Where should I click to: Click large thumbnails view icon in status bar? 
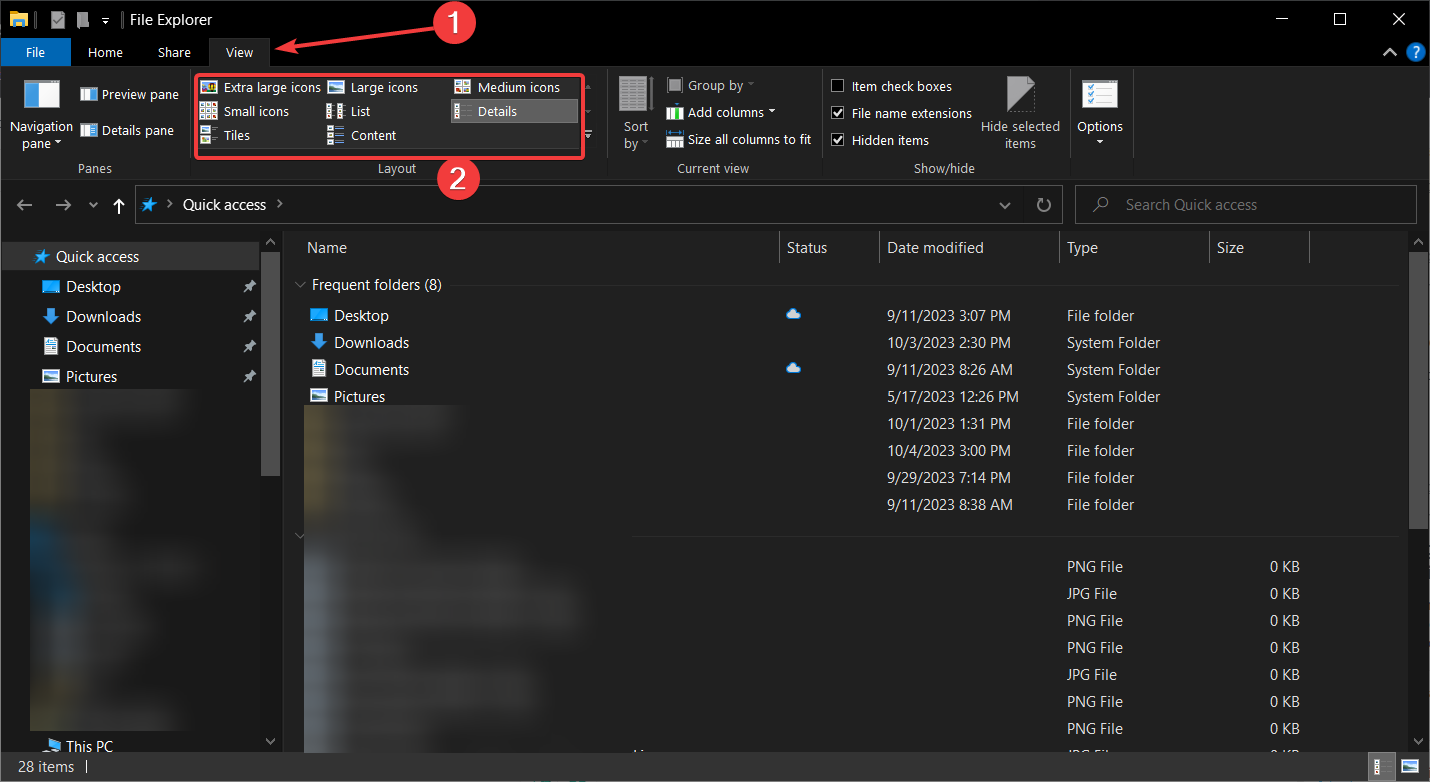1408,767
